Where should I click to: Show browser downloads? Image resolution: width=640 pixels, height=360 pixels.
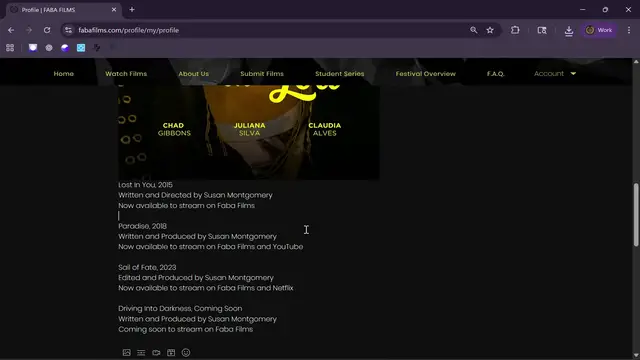pyautogui.click(x=569, y=31)
